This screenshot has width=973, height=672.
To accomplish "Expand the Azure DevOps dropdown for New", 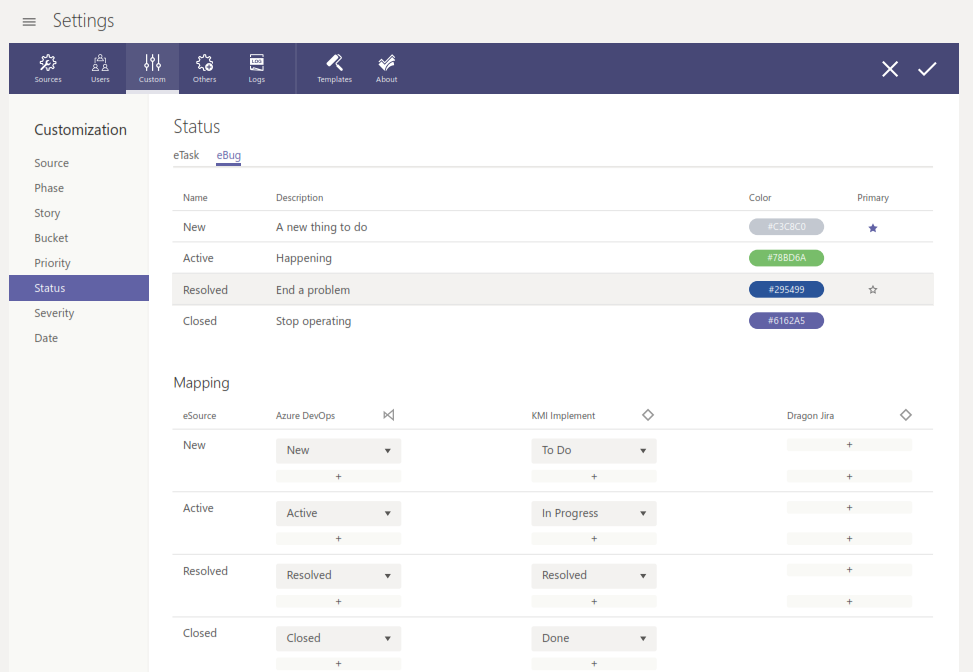I will tap(338, 451).
